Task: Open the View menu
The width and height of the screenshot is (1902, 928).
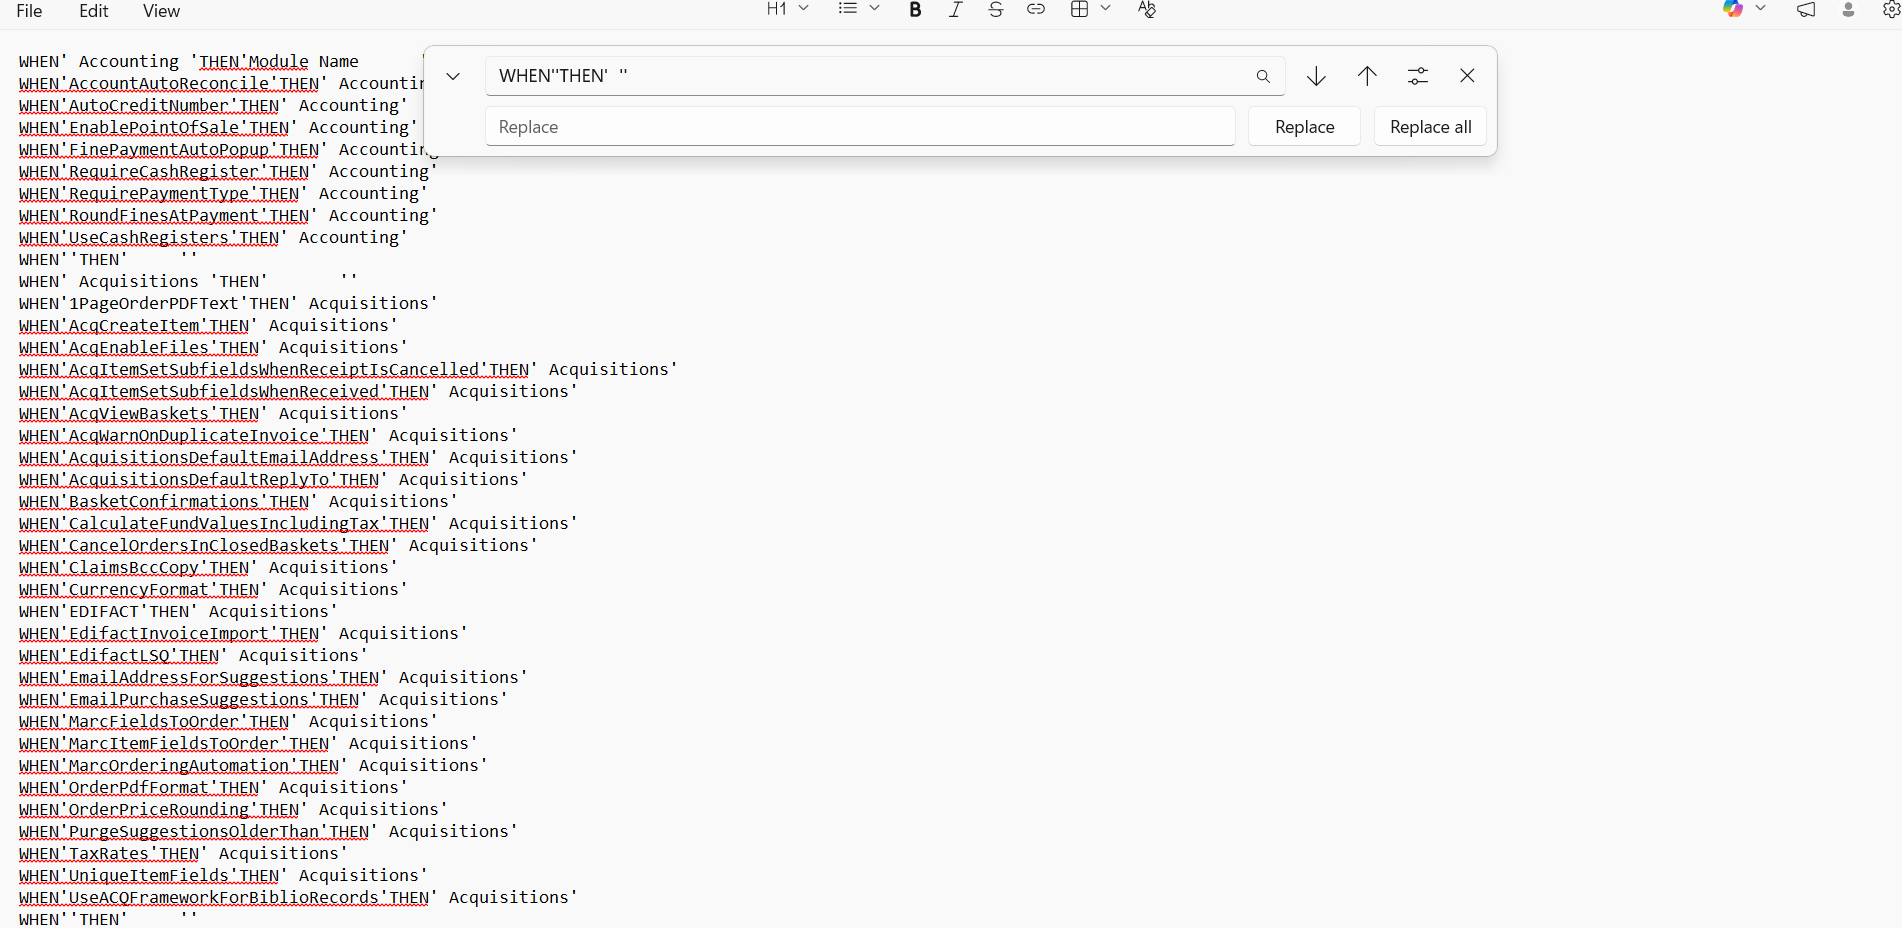Action: pyautogui.click(x=161, y=11)
